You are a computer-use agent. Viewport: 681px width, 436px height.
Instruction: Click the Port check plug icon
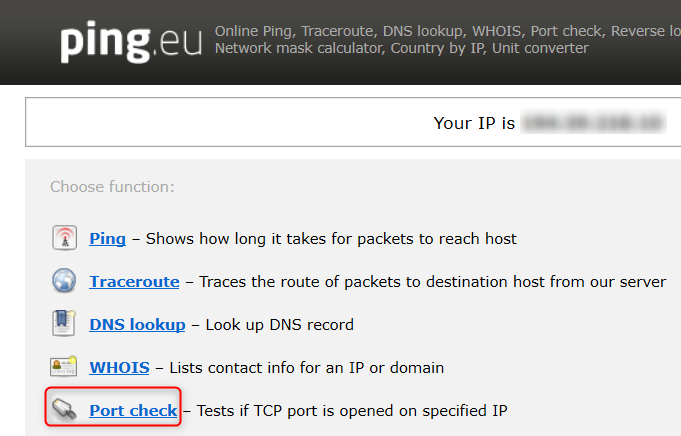click(x=64, y=410)
